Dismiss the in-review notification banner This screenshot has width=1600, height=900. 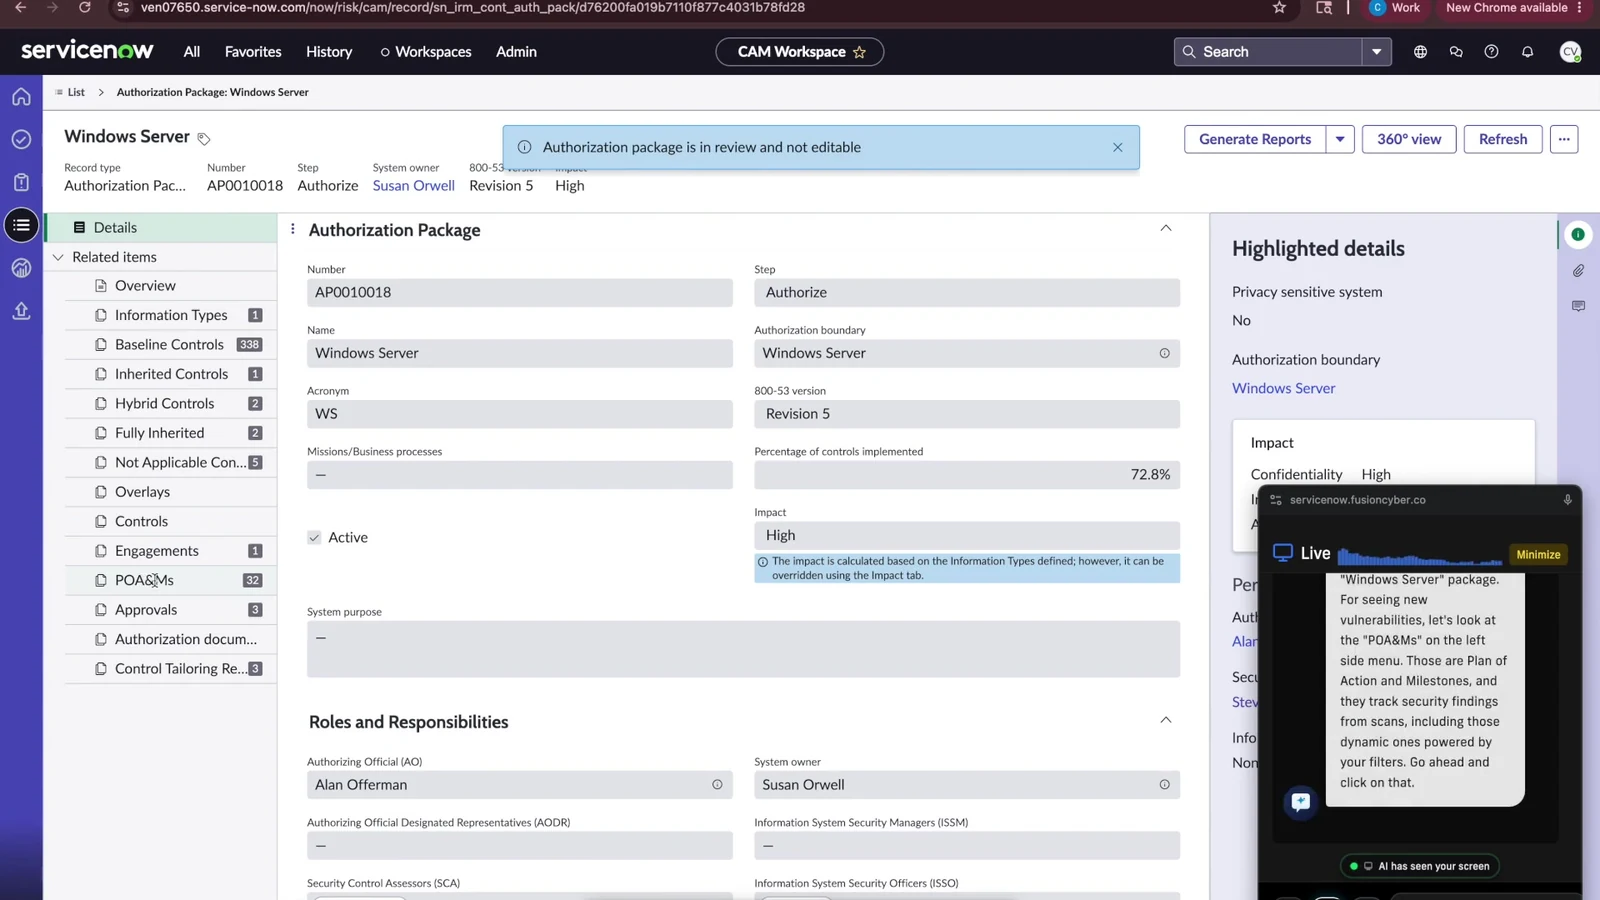(x=1118, y=148)
